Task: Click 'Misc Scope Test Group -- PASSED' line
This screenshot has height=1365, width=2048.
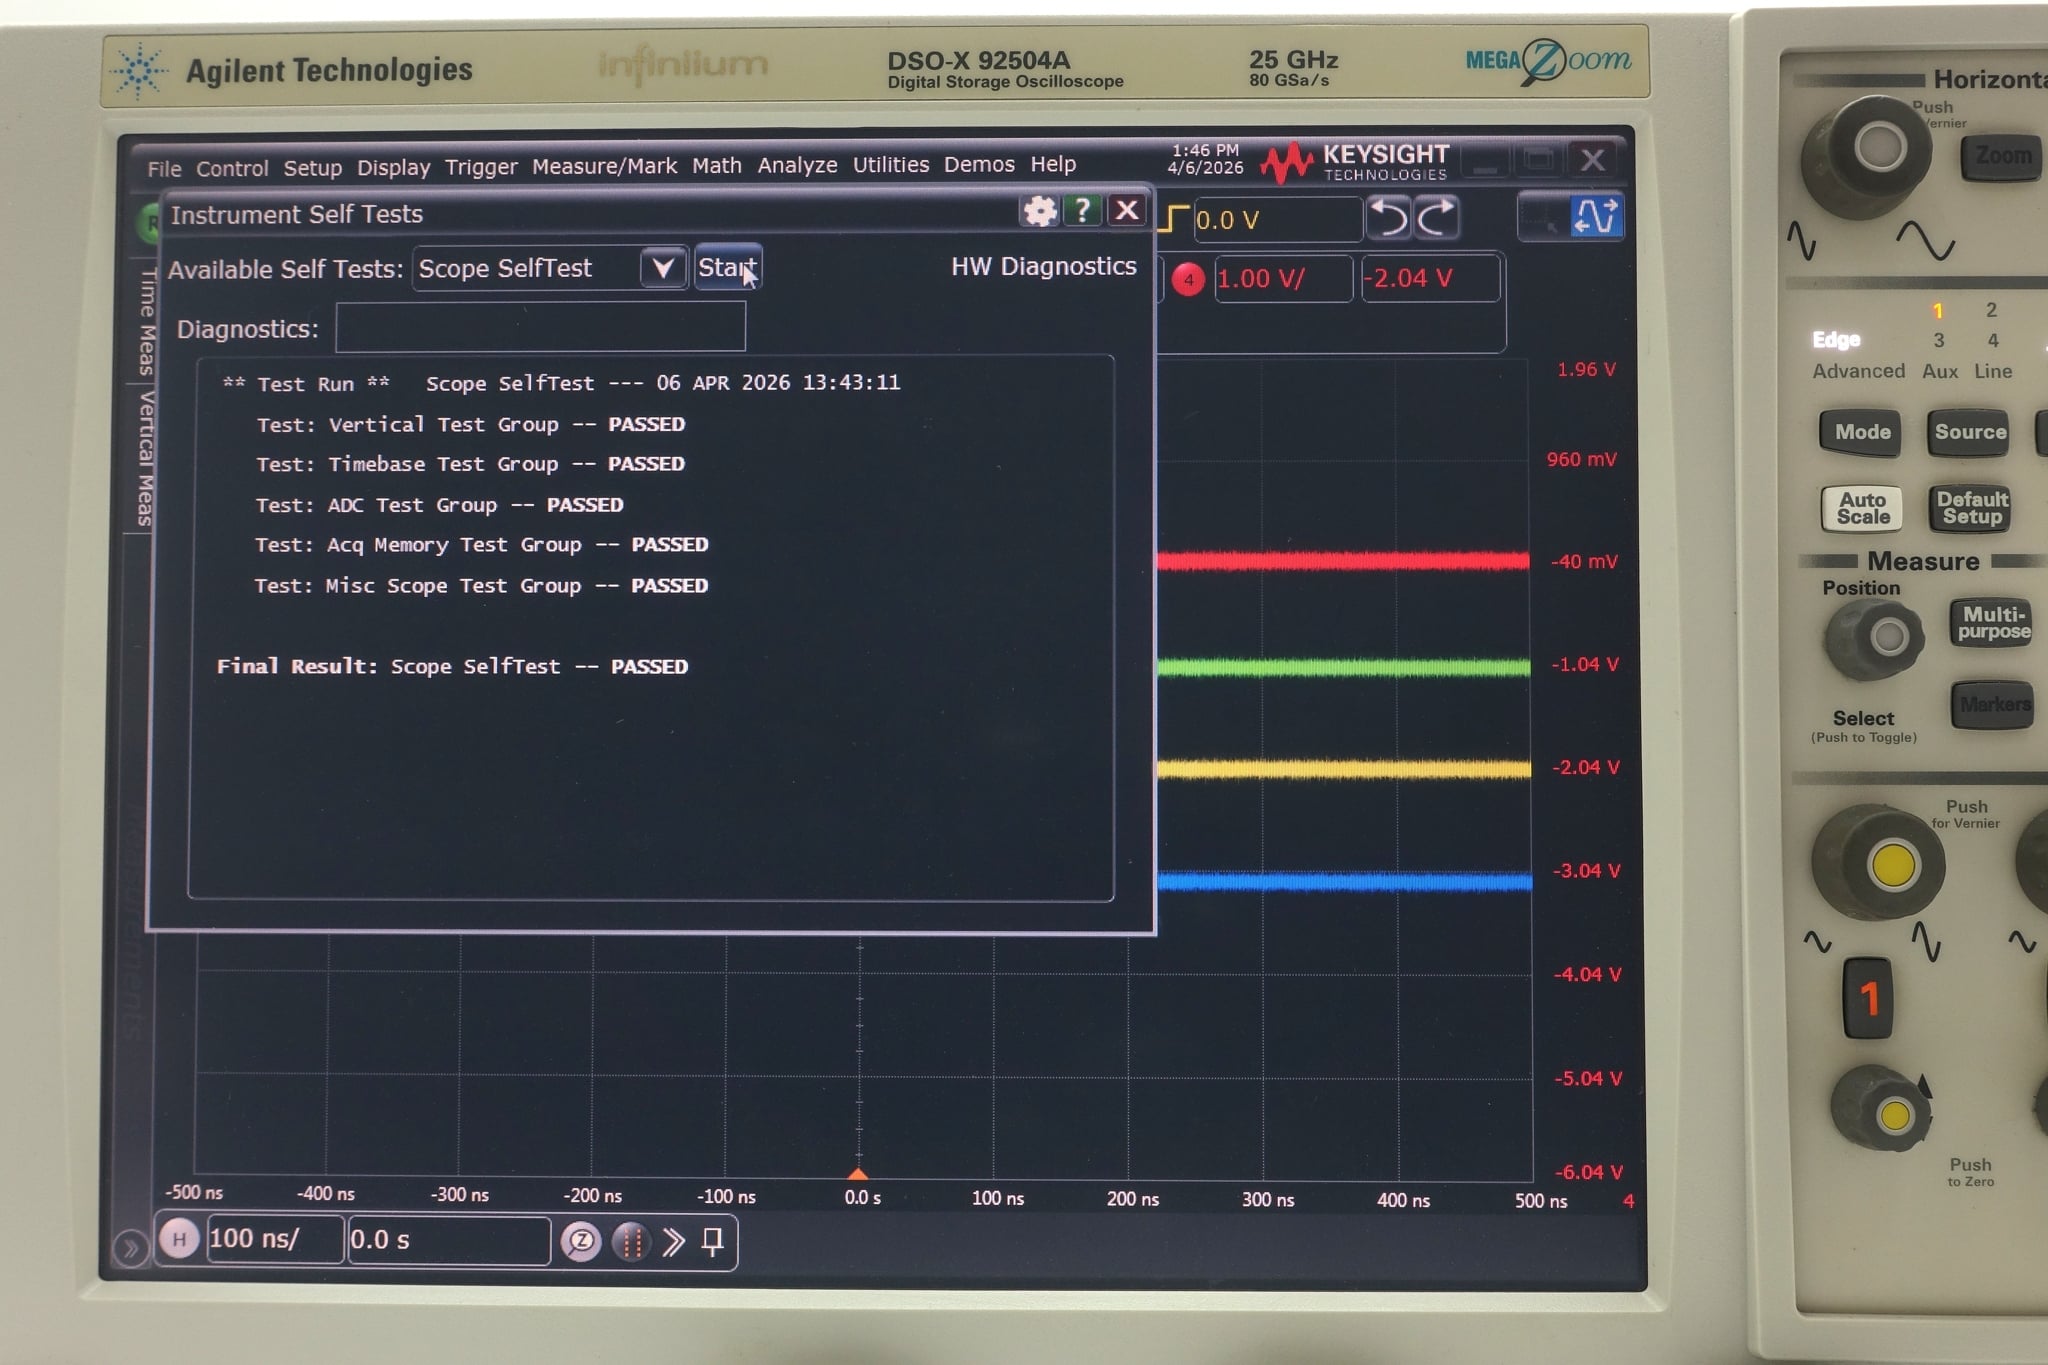Action: pyautogui.click(x=481, y=586)
